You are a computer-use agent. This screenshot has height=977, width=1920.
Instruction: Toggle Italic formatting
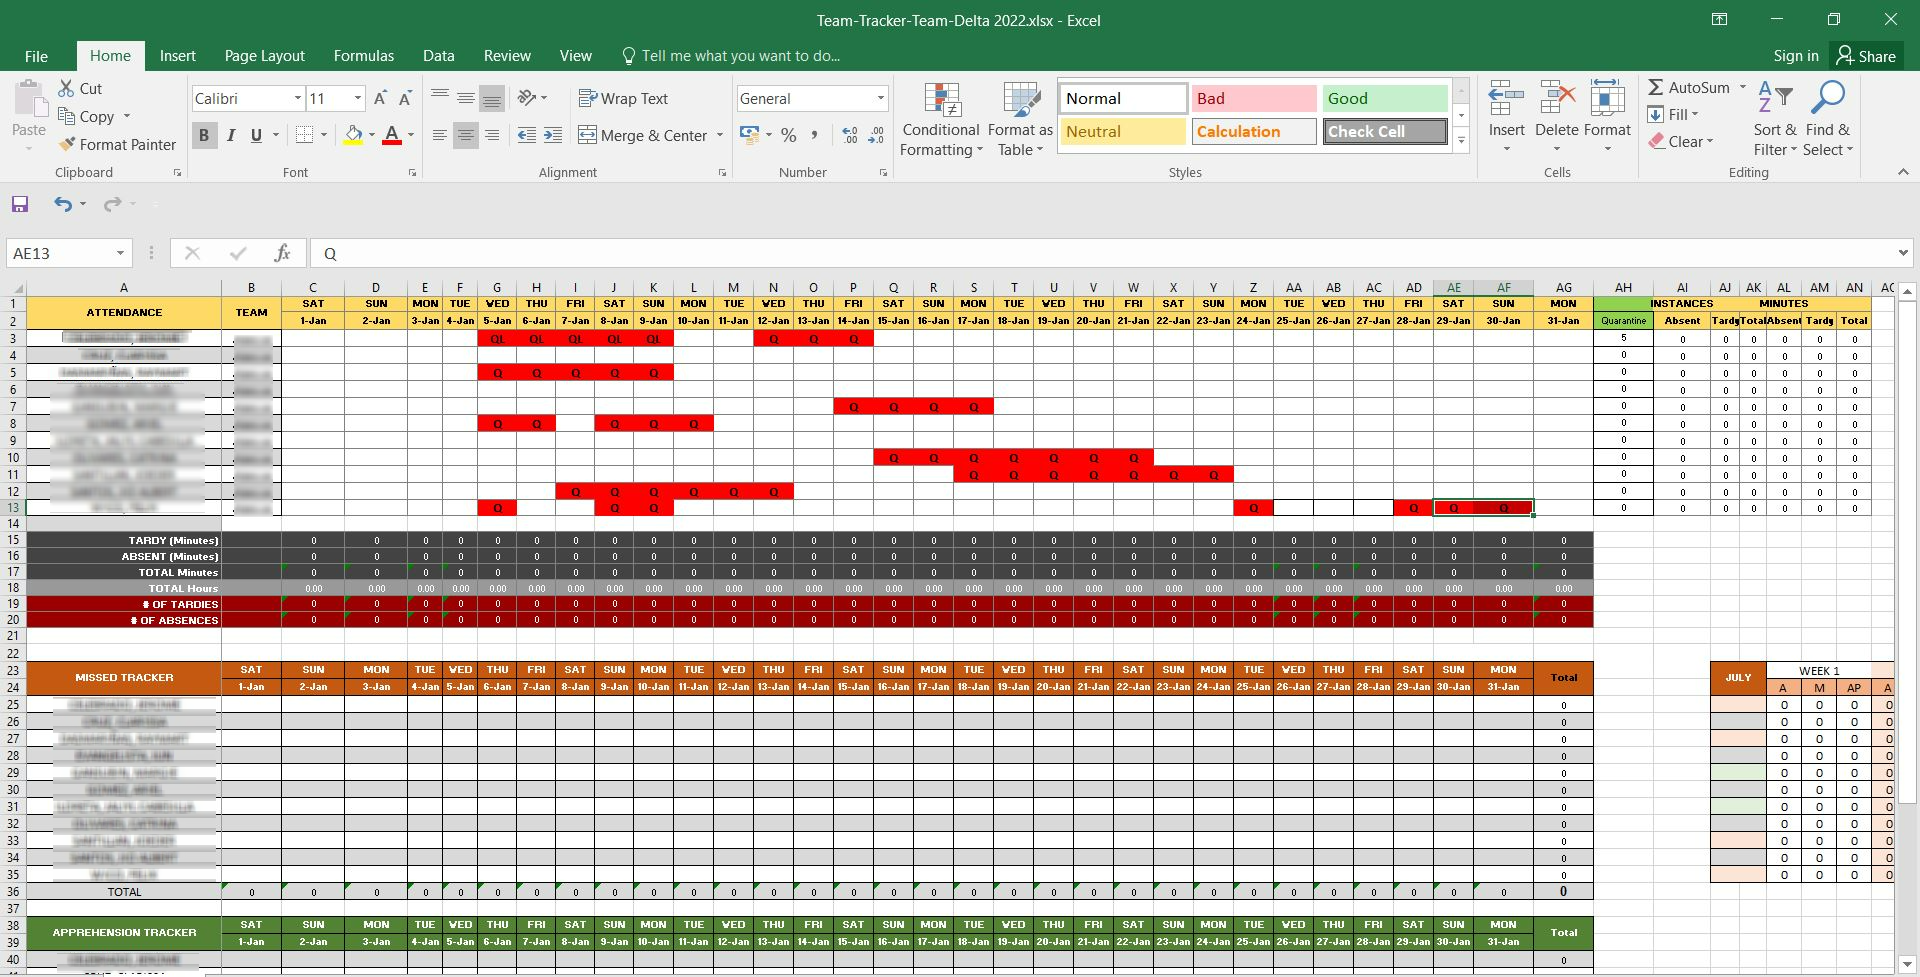(231, 135)
